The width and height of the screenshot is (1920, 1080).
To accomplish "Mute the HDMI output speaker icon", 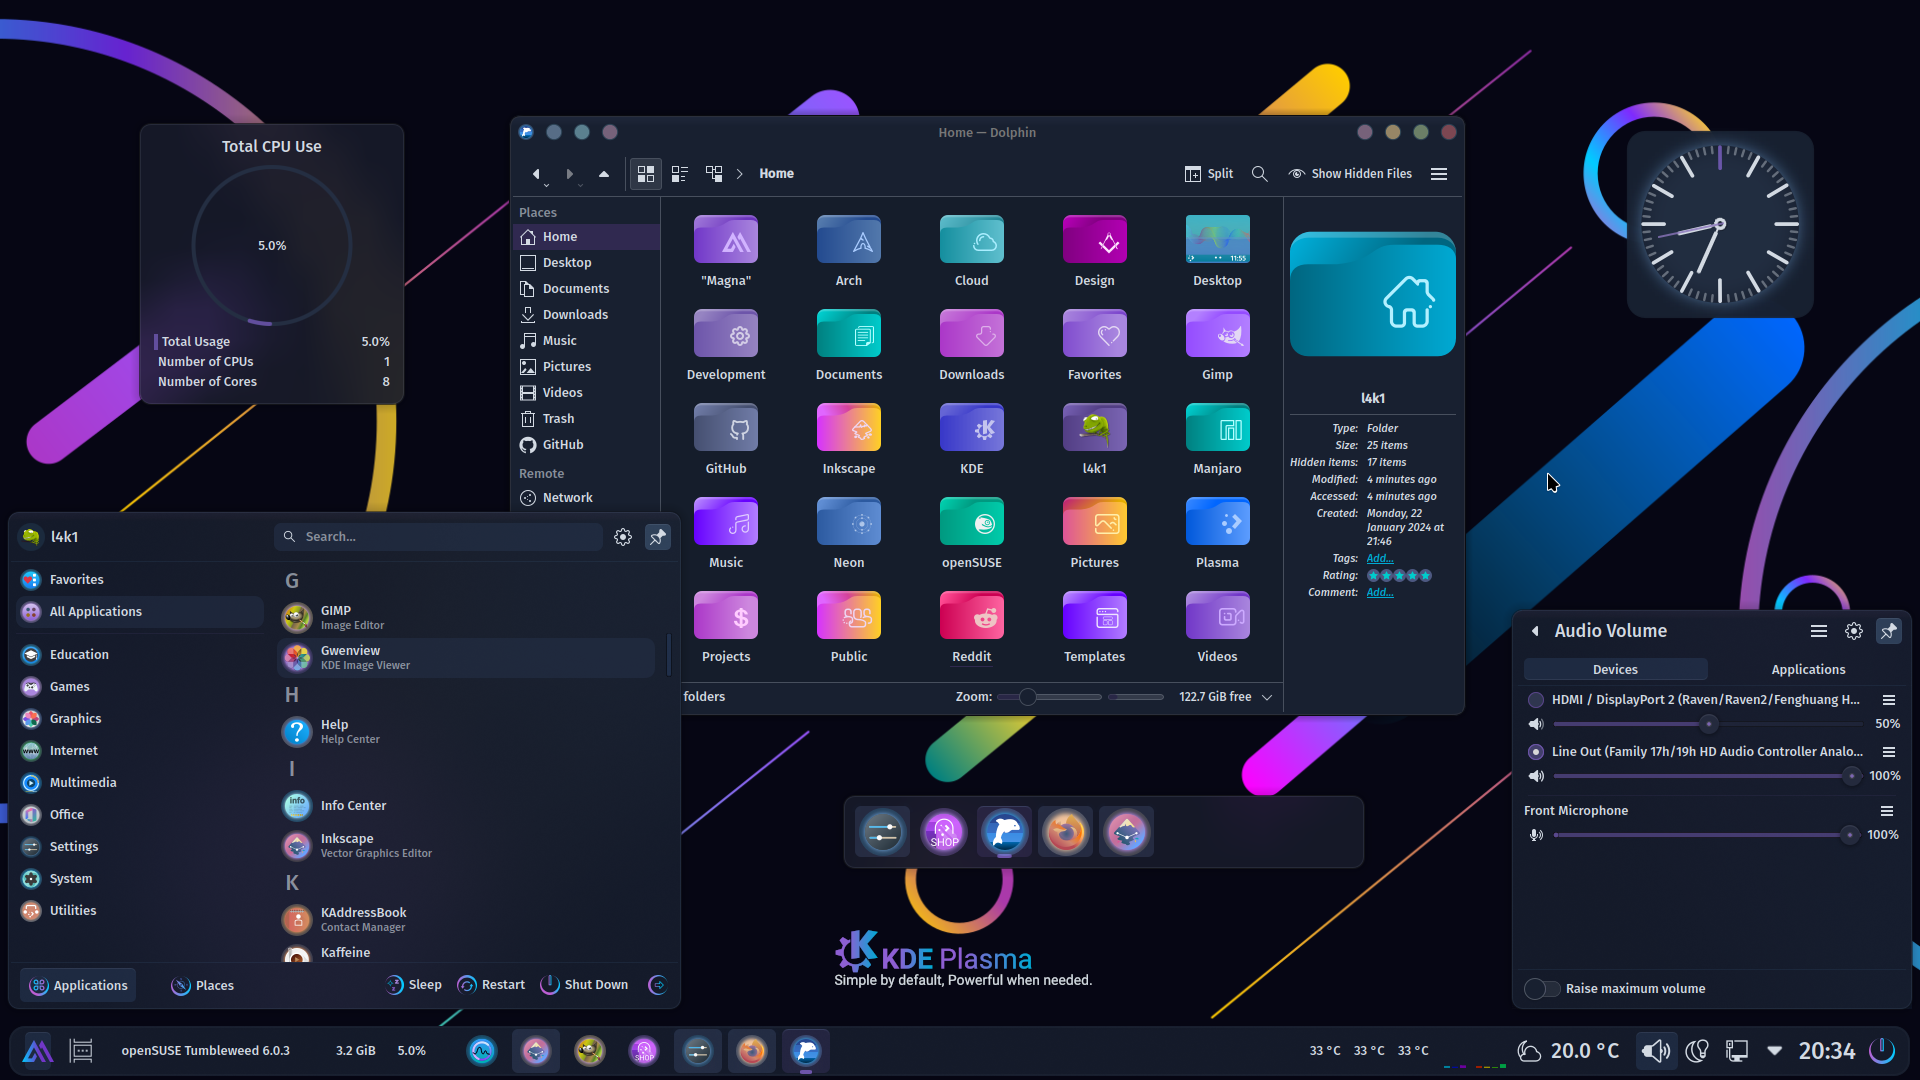I will pyautogui.click(x=1536, y=724).
